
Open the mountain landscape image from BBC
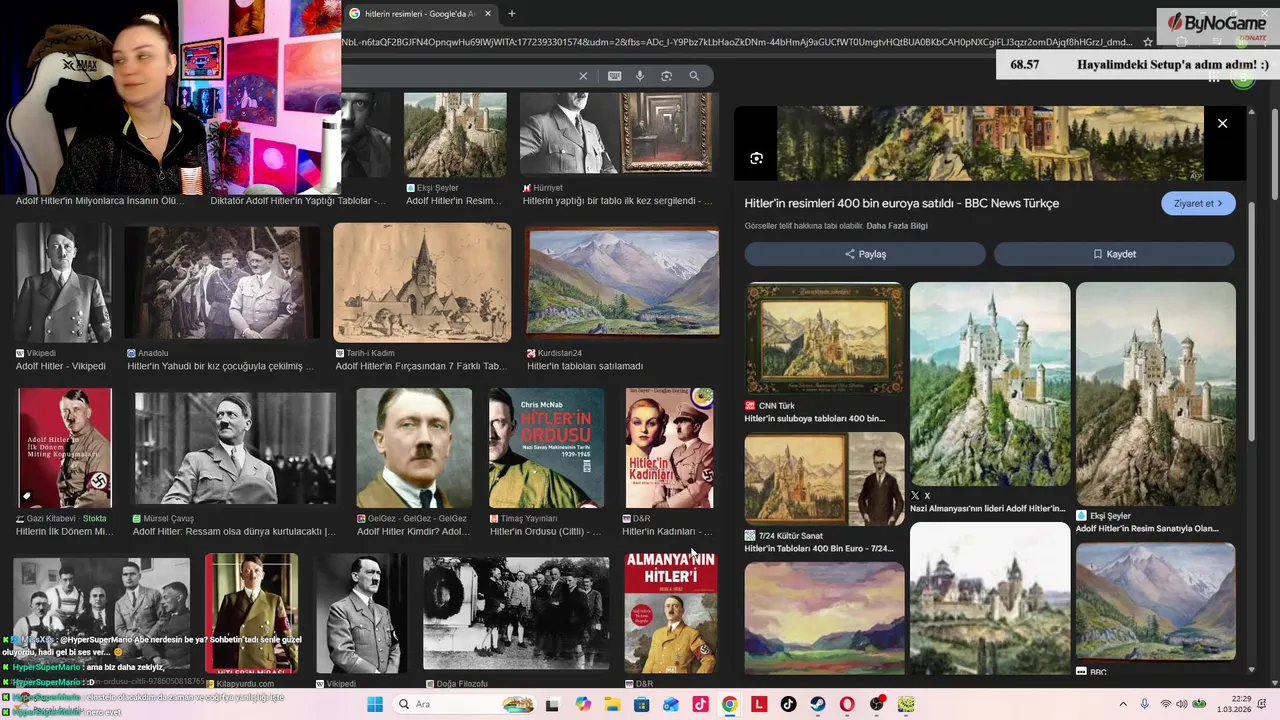(1156, 602)
